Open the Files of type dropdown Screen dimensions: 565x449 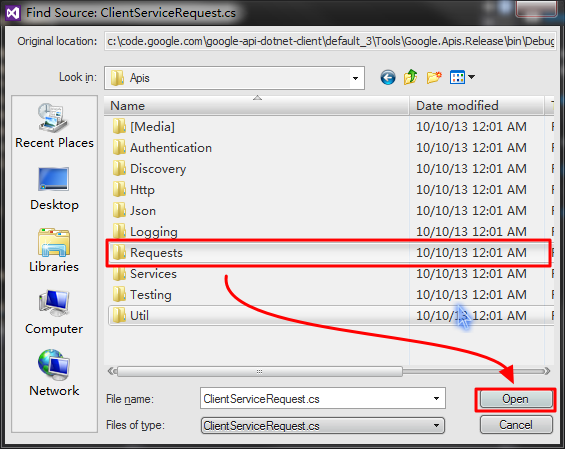coord(323,426)
